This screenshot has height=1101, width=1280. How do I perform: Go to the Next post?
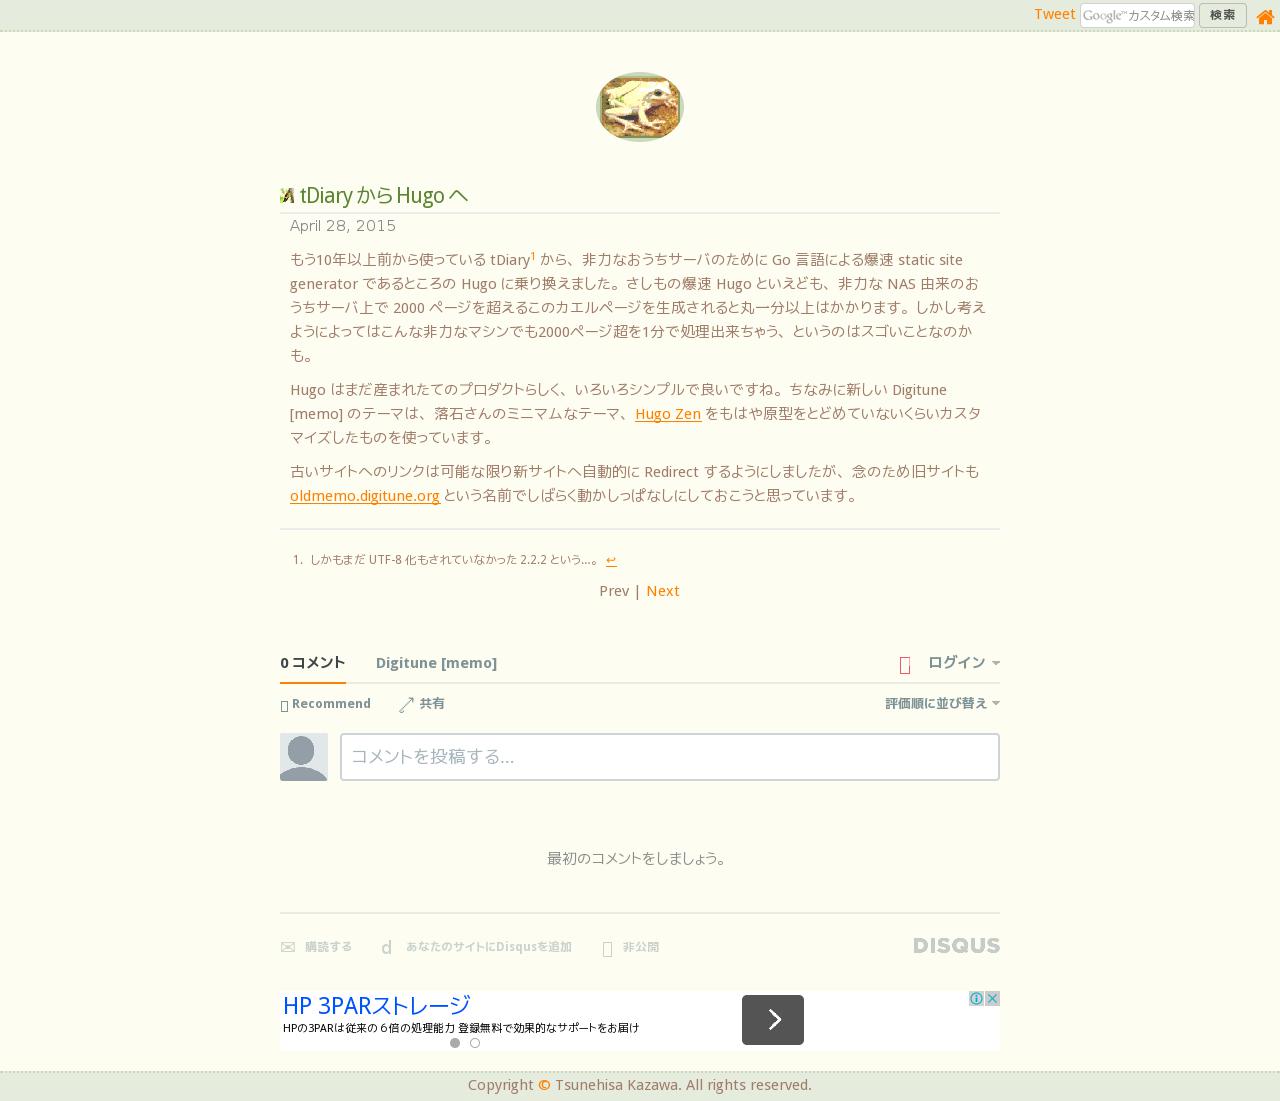(663, 591)
